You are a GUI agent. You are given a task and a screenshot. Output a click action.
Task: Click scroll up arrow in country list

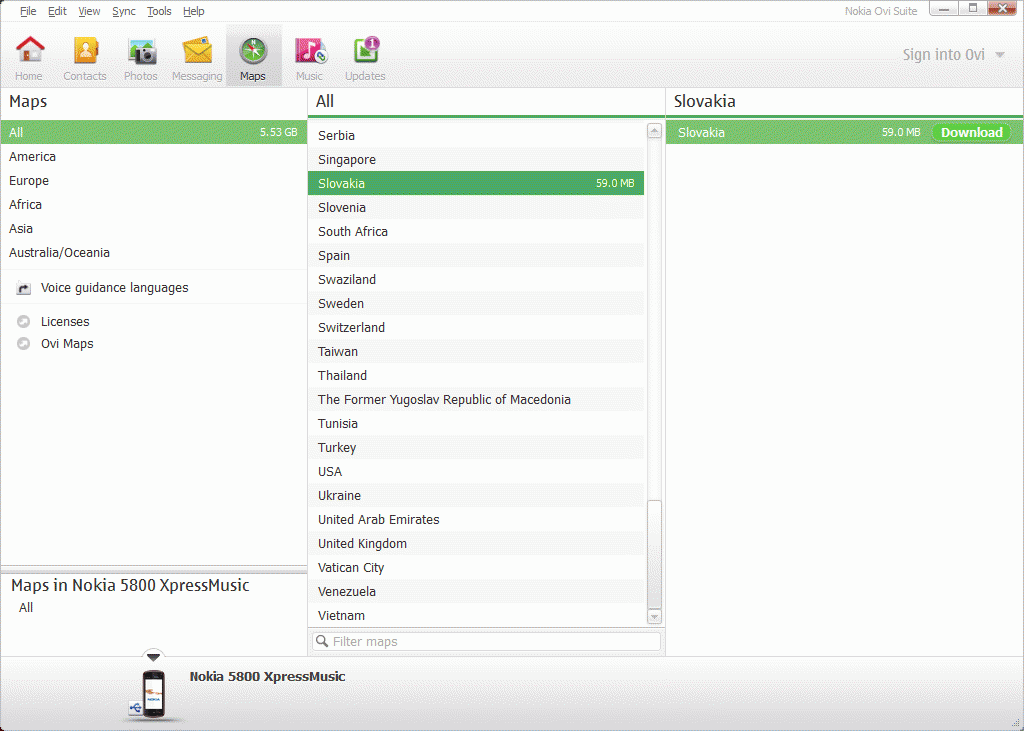(654, 131)
